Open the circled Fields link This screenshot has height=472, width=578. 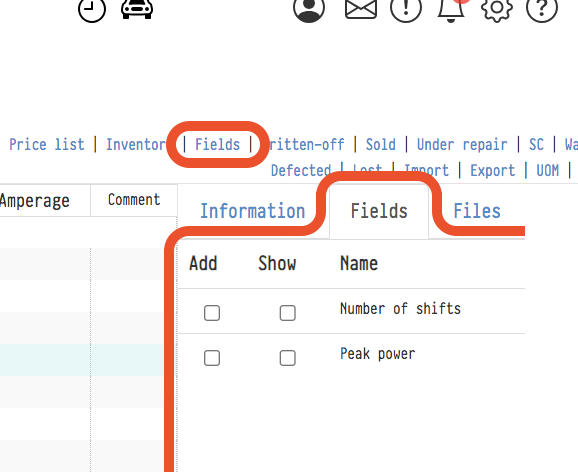[217, 144]
